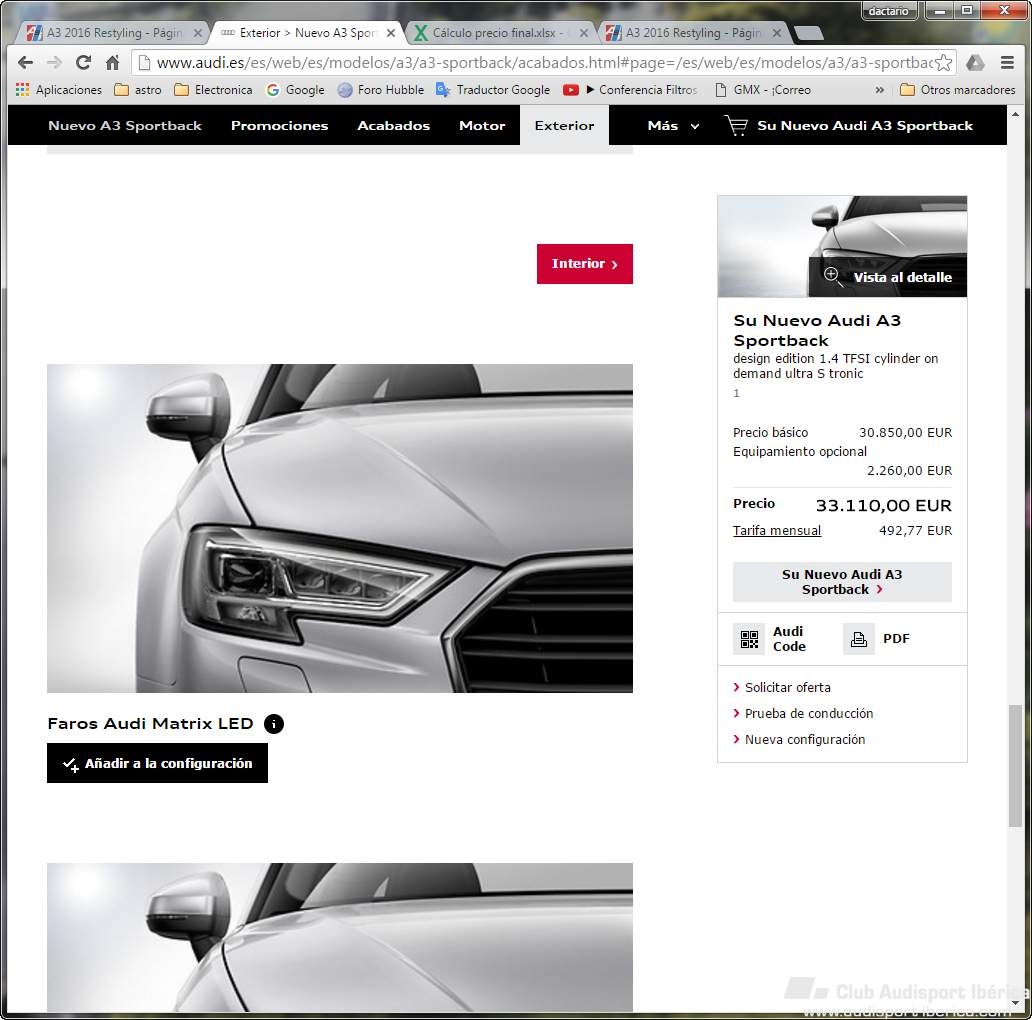
Task: Click the Faros Audi Matrix LED heading
Action: 150,724
